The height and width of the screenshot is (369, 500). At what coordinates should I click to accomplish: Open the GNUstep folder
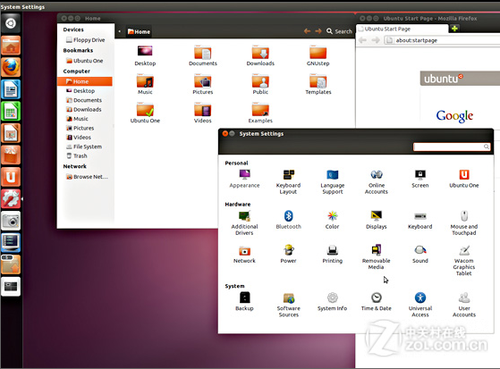point(318,56)
